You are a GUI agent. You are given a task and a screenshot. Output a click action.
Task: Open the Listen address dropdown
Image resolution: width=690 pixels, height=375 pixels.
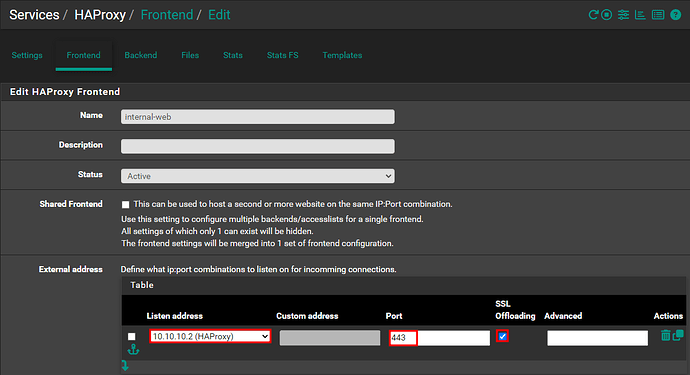point(210,336)
